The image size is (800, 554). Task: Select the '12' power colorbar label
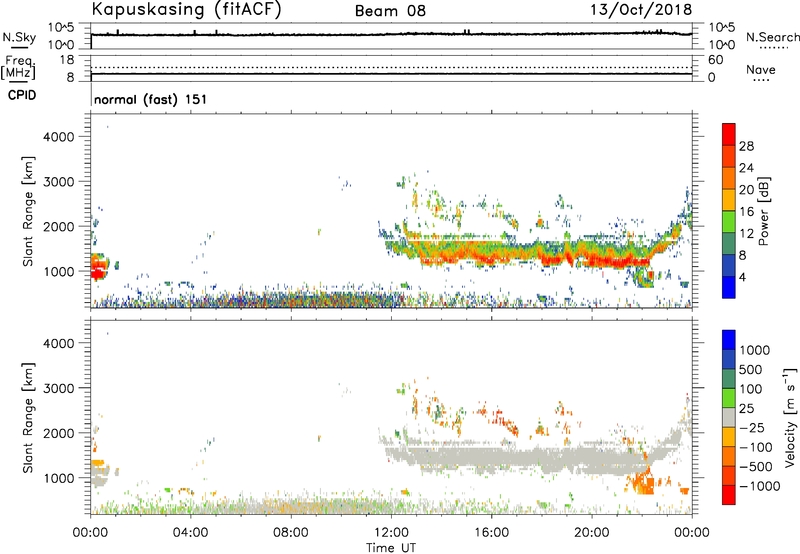(746, 234)
